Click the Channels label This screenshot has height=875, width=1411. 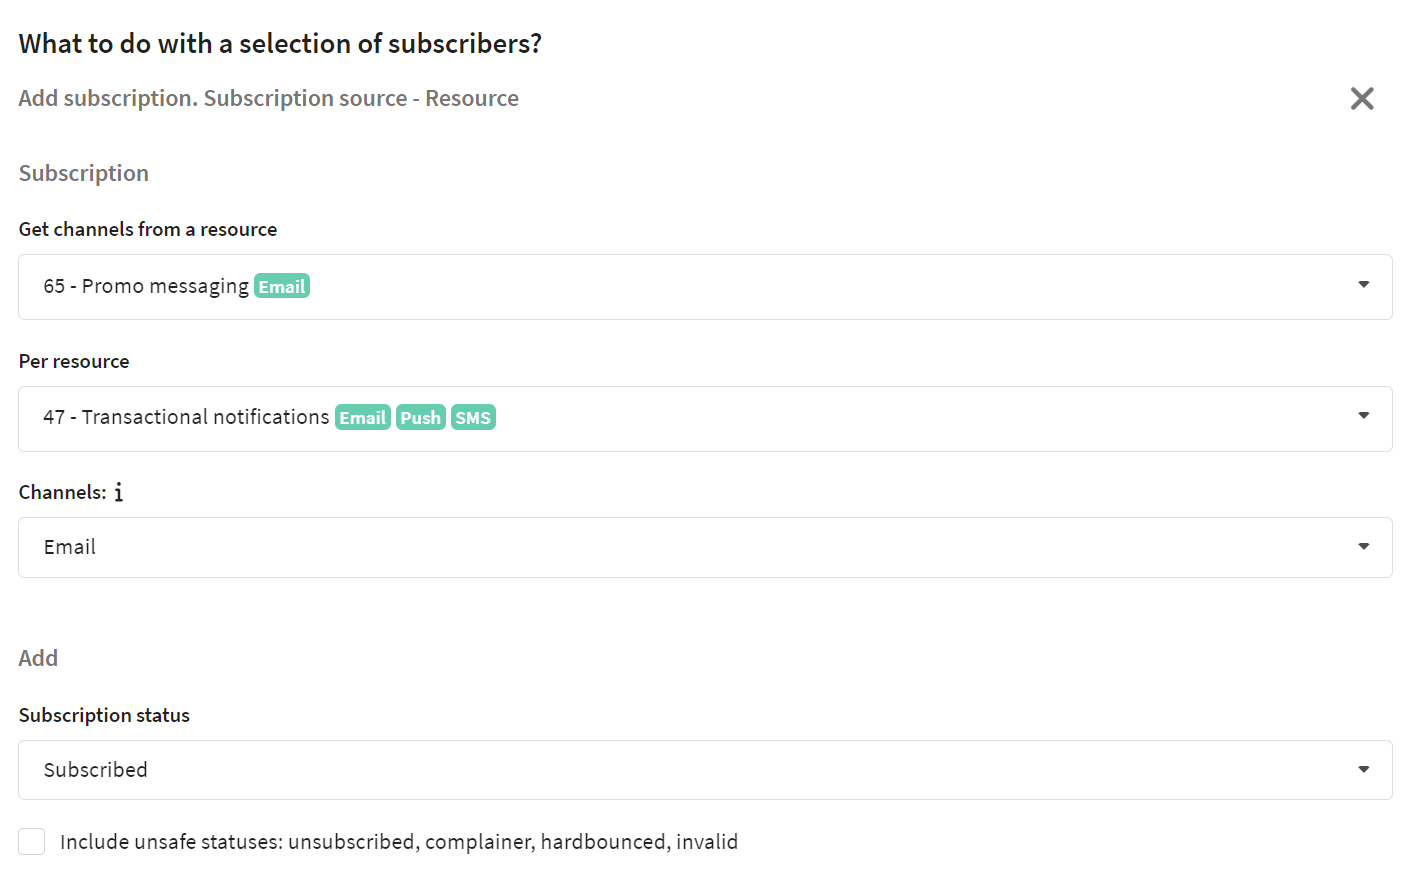click(62, 492)
